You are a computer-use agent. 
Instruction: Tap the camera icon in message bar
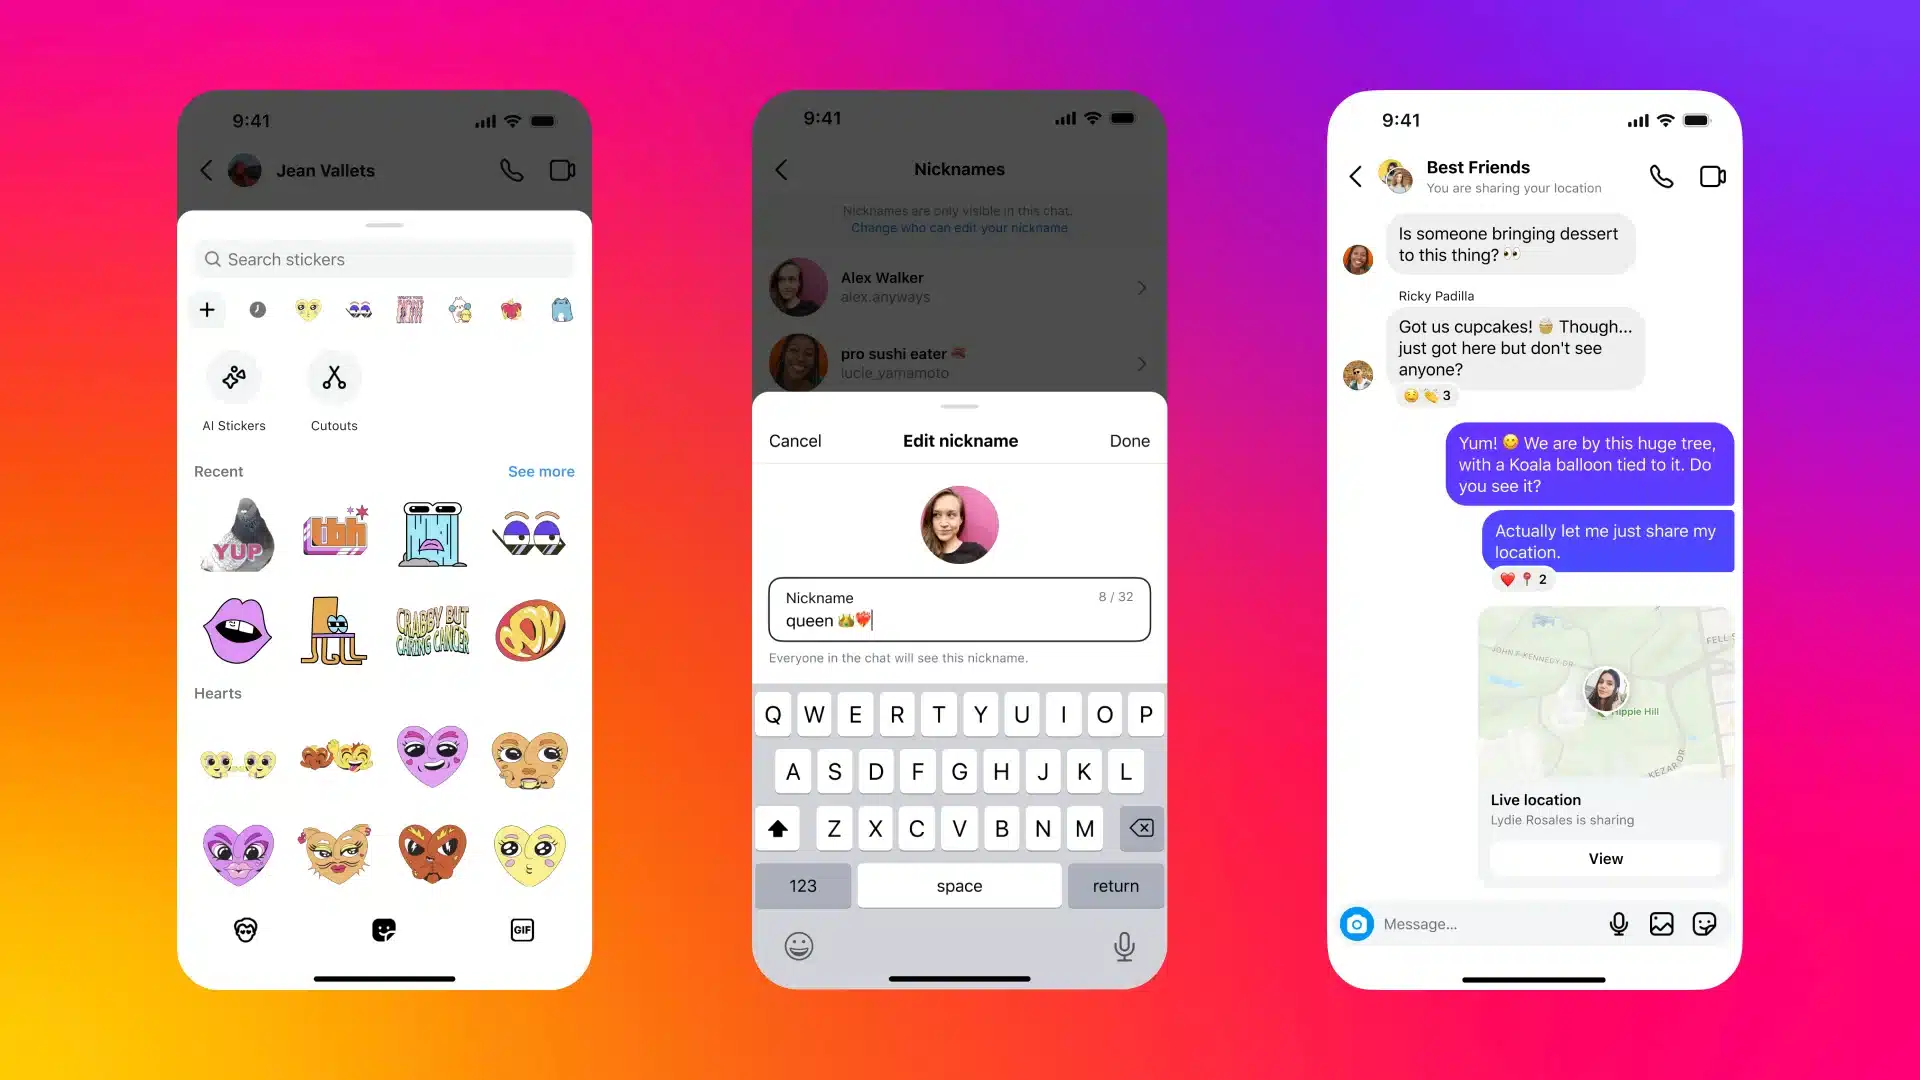click(x=1356, y=923)
